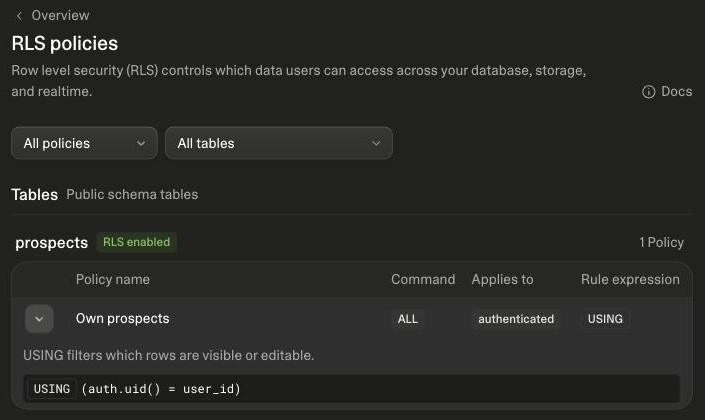
Task: Click the Public schema tables label
Action: [x=132, y=194]
